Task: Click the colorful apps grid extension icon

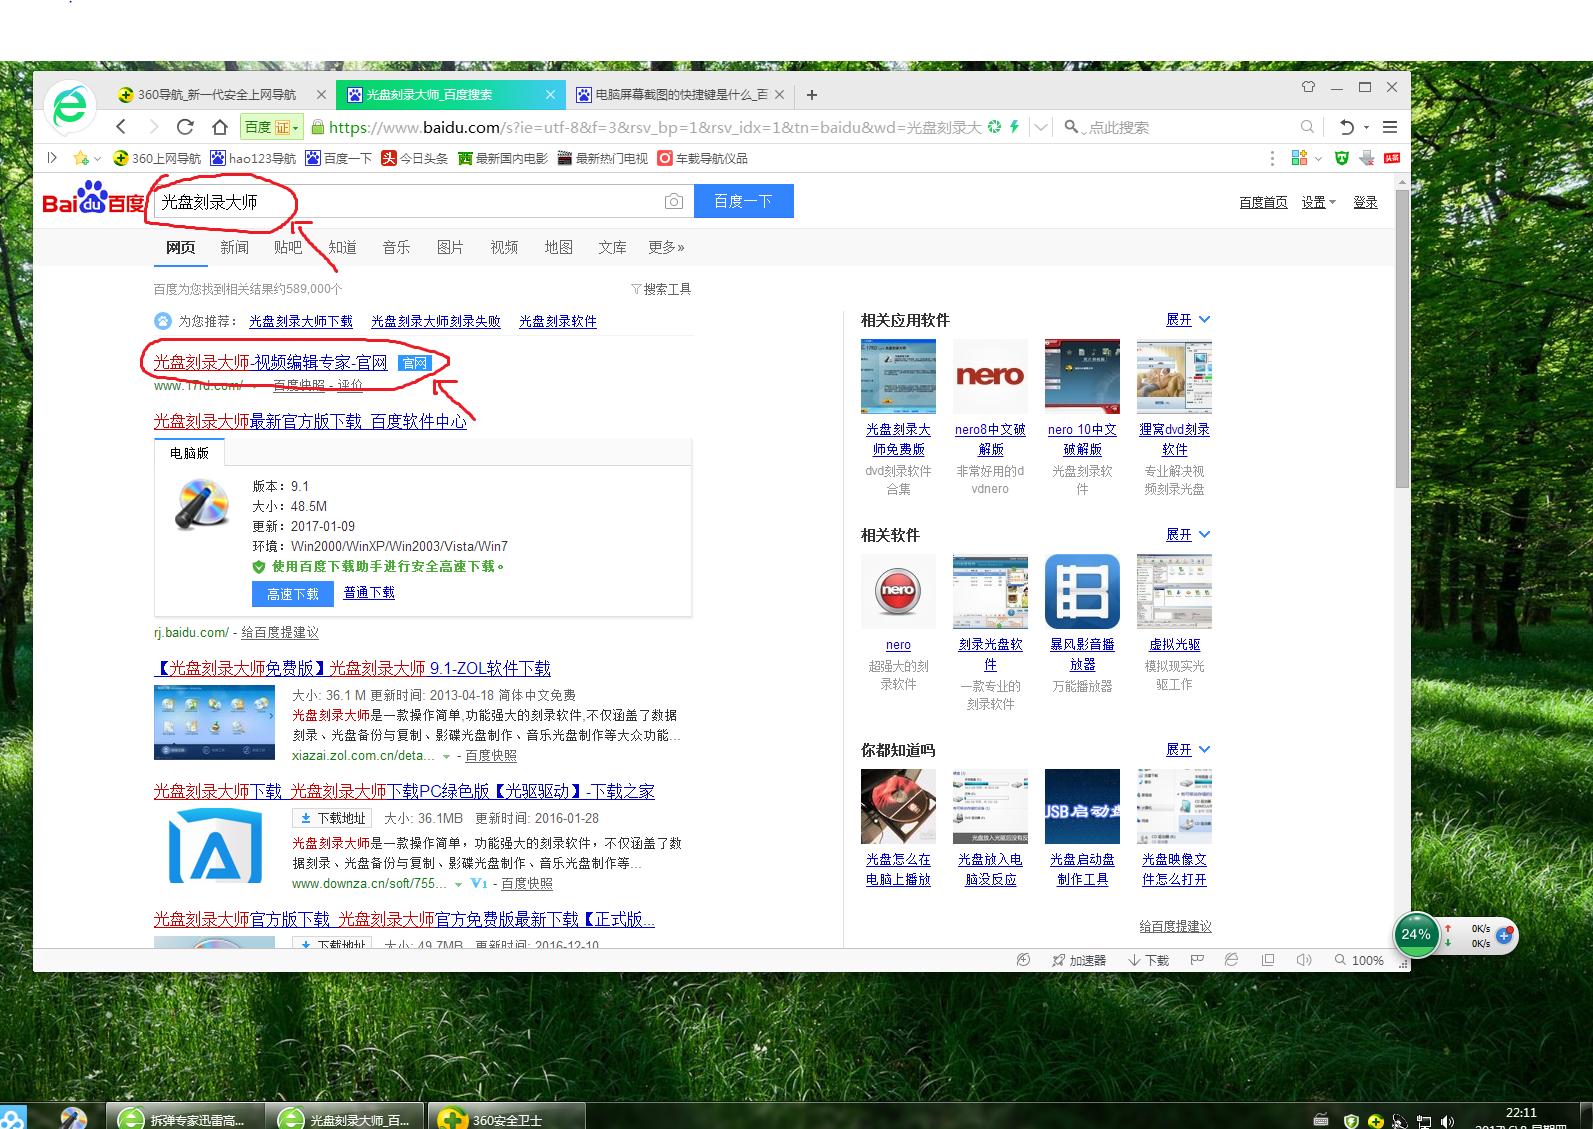Action: pos(1300,158)
